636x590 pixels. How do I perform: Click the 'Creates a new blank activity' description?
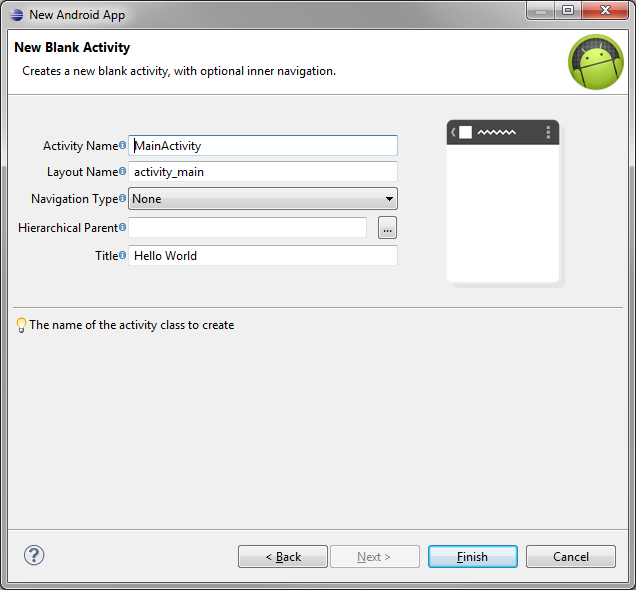coord(179,71)
